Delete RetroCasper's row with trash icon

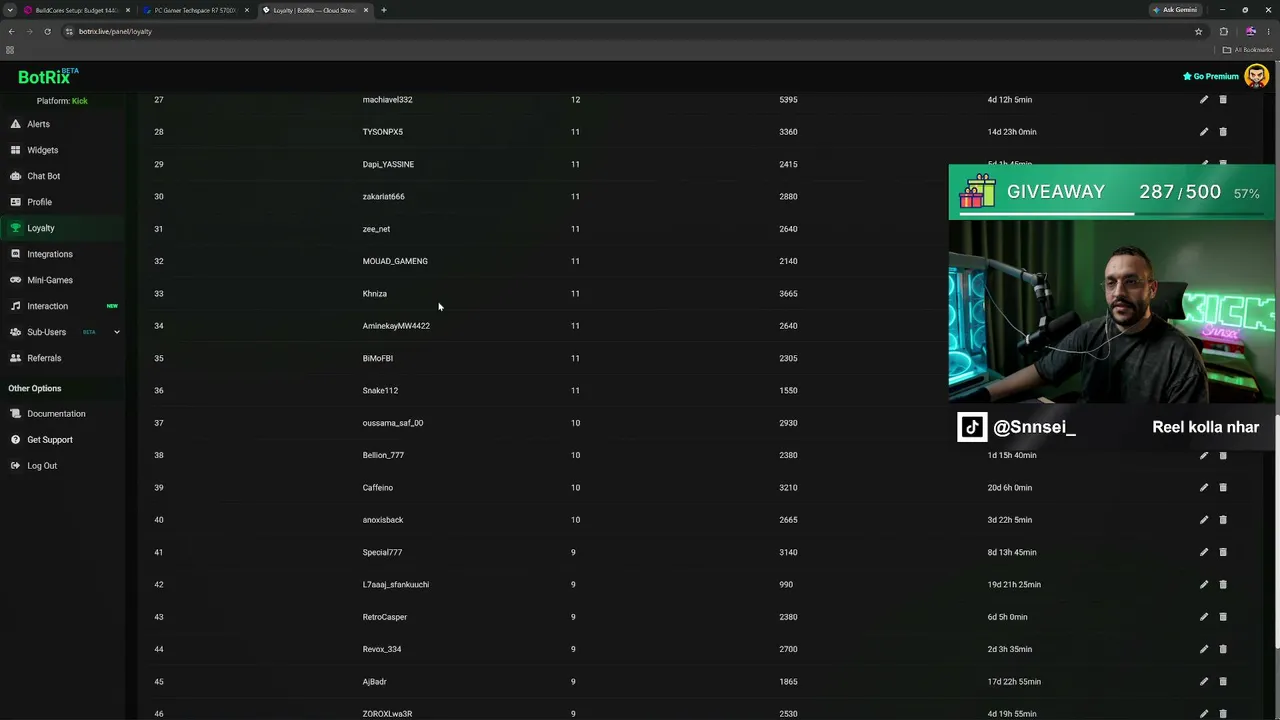(1223, 617)
